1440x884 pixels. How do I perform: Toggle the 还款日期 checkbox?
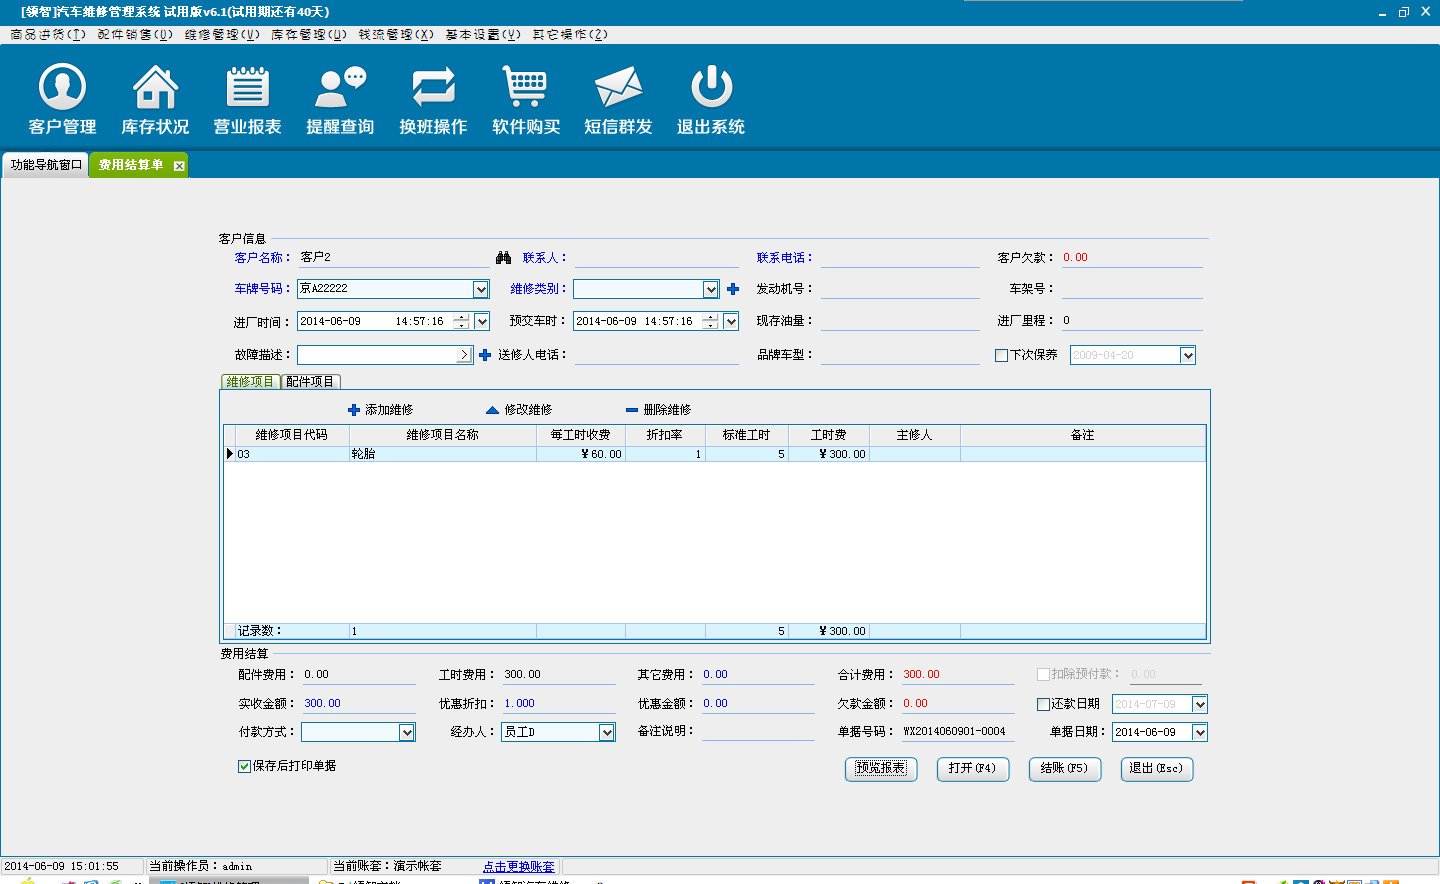(1043, 704)
